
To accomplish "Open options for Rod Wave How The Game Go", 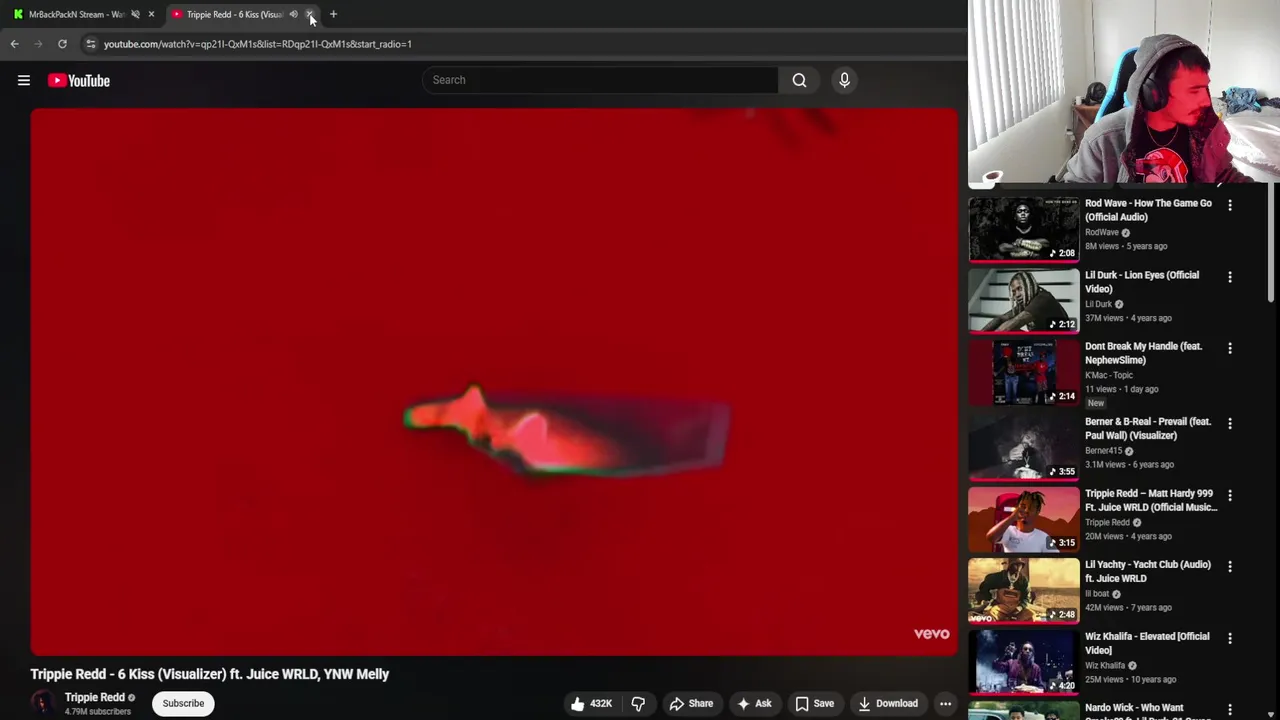I will (x=1230, y=205).
